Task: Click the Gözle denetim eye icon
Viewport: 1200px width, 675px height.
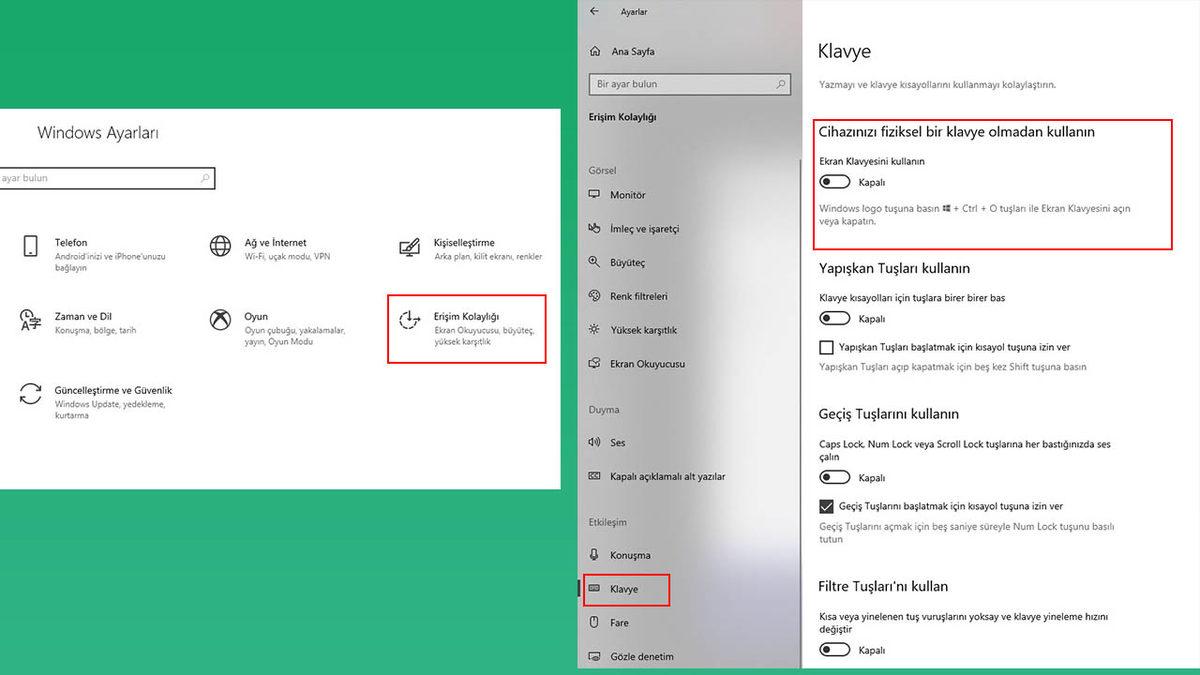Action: [593, 656]
